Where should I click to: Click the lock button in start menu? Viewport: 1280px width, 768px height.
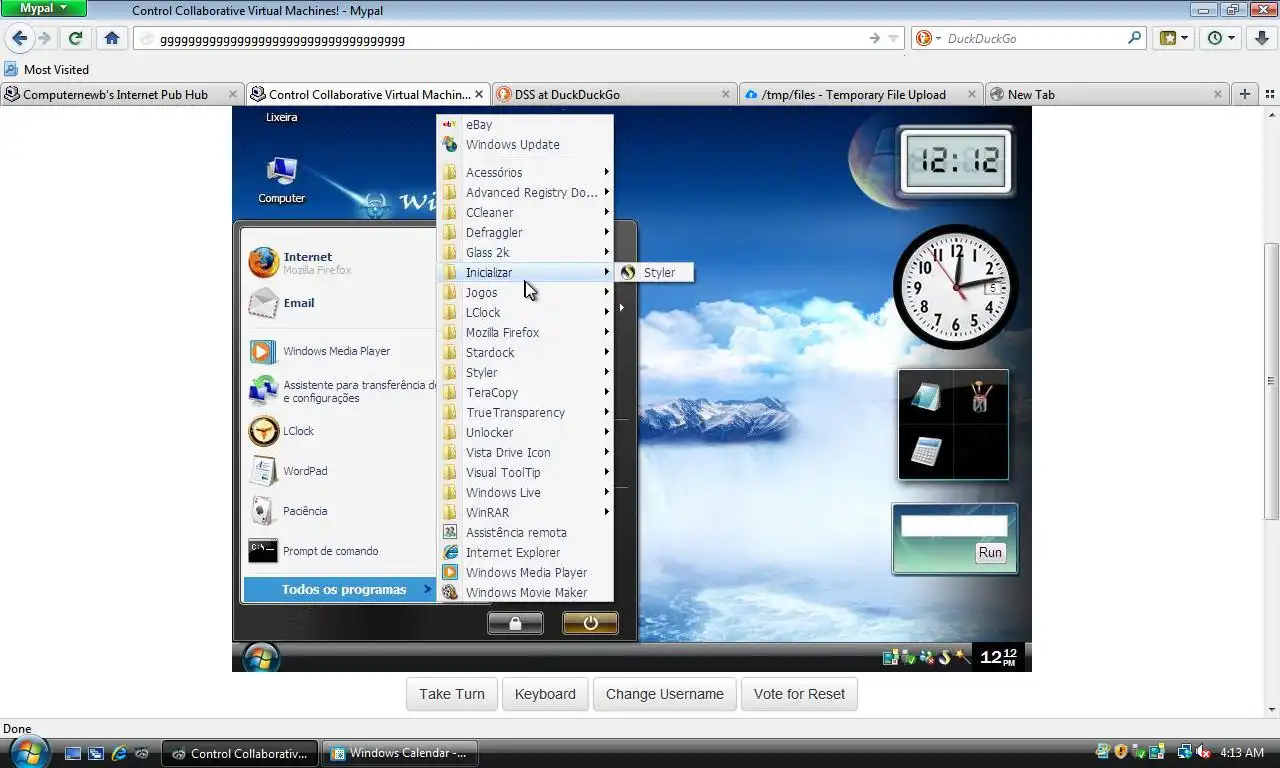point(515,623)
